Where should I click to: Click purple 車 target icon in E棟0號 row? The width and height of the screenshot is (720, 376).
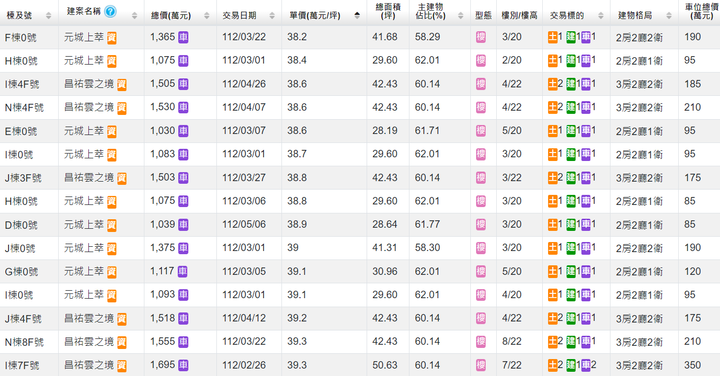[x=586, y=131]
